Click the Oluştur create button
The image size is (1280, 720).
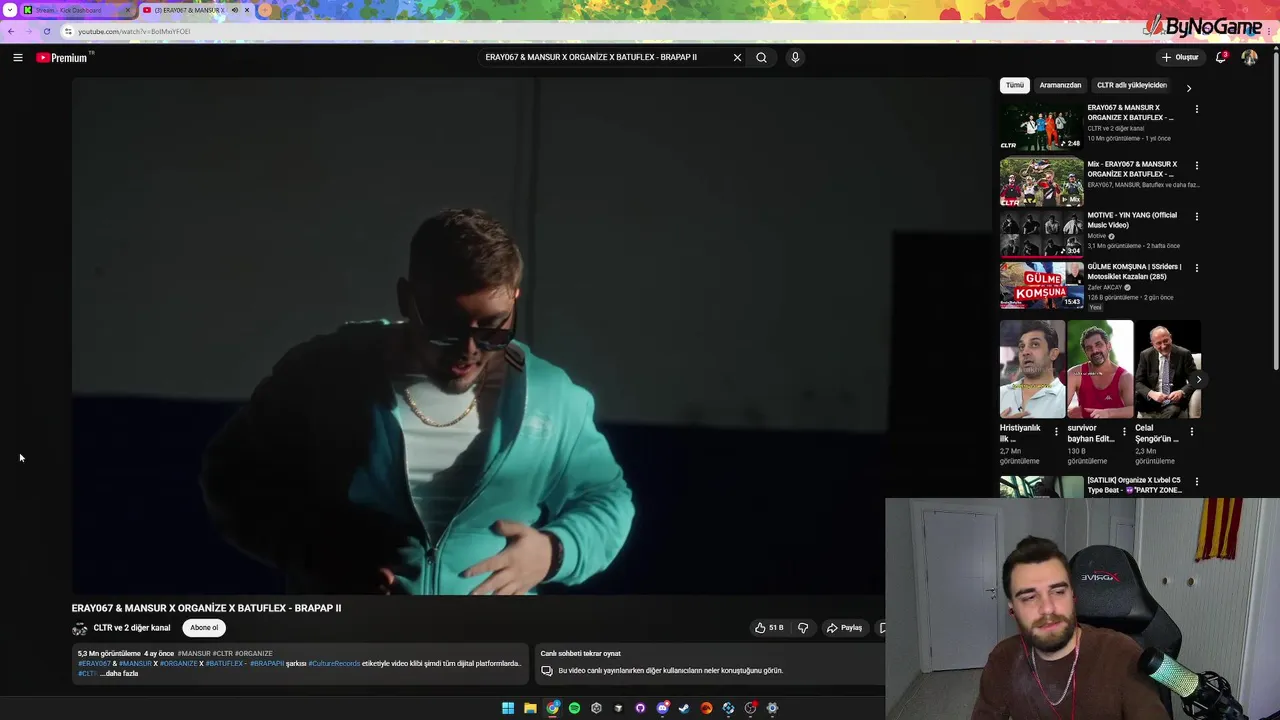(x=1180, y=57)
